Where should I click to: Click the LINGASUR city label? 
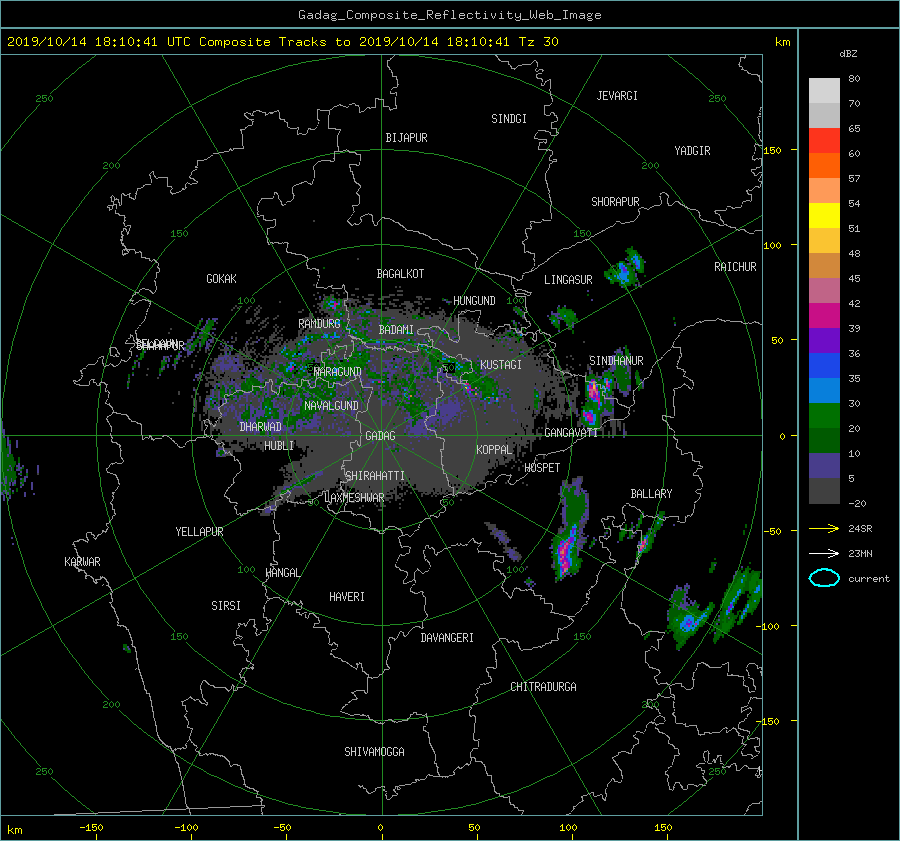(568, 280)
